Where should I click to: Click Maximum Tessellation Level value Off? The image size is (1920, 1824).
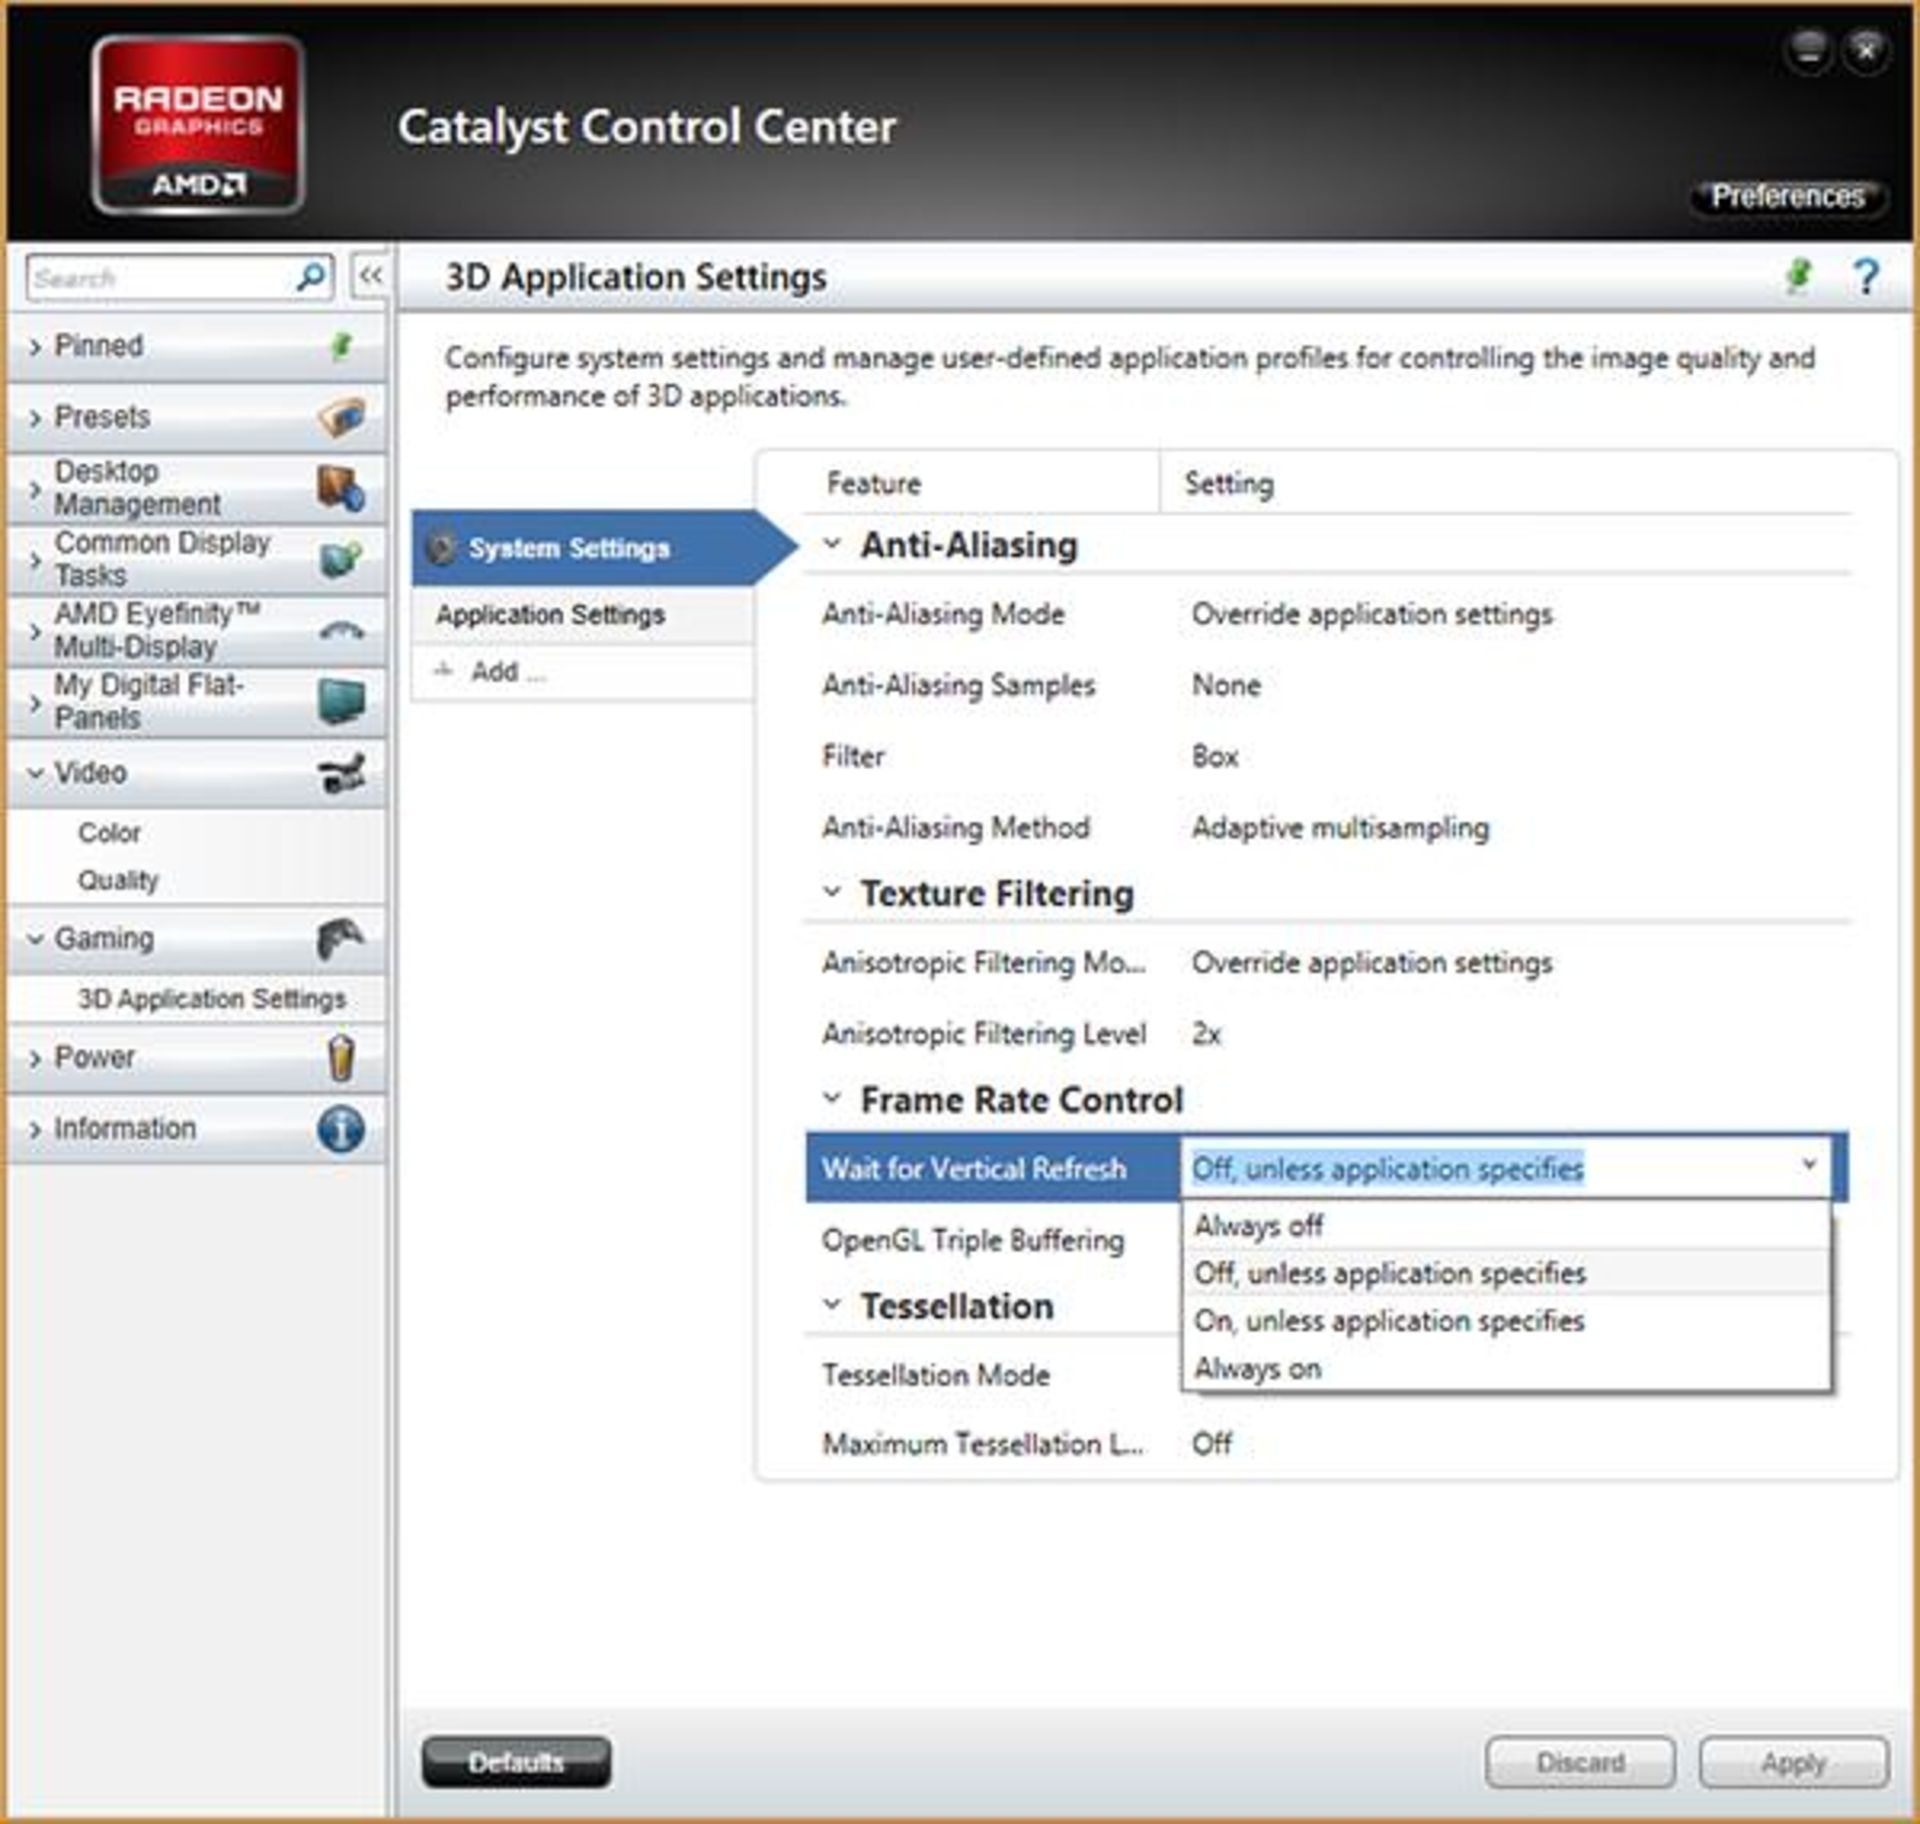pos(1212,1444)
